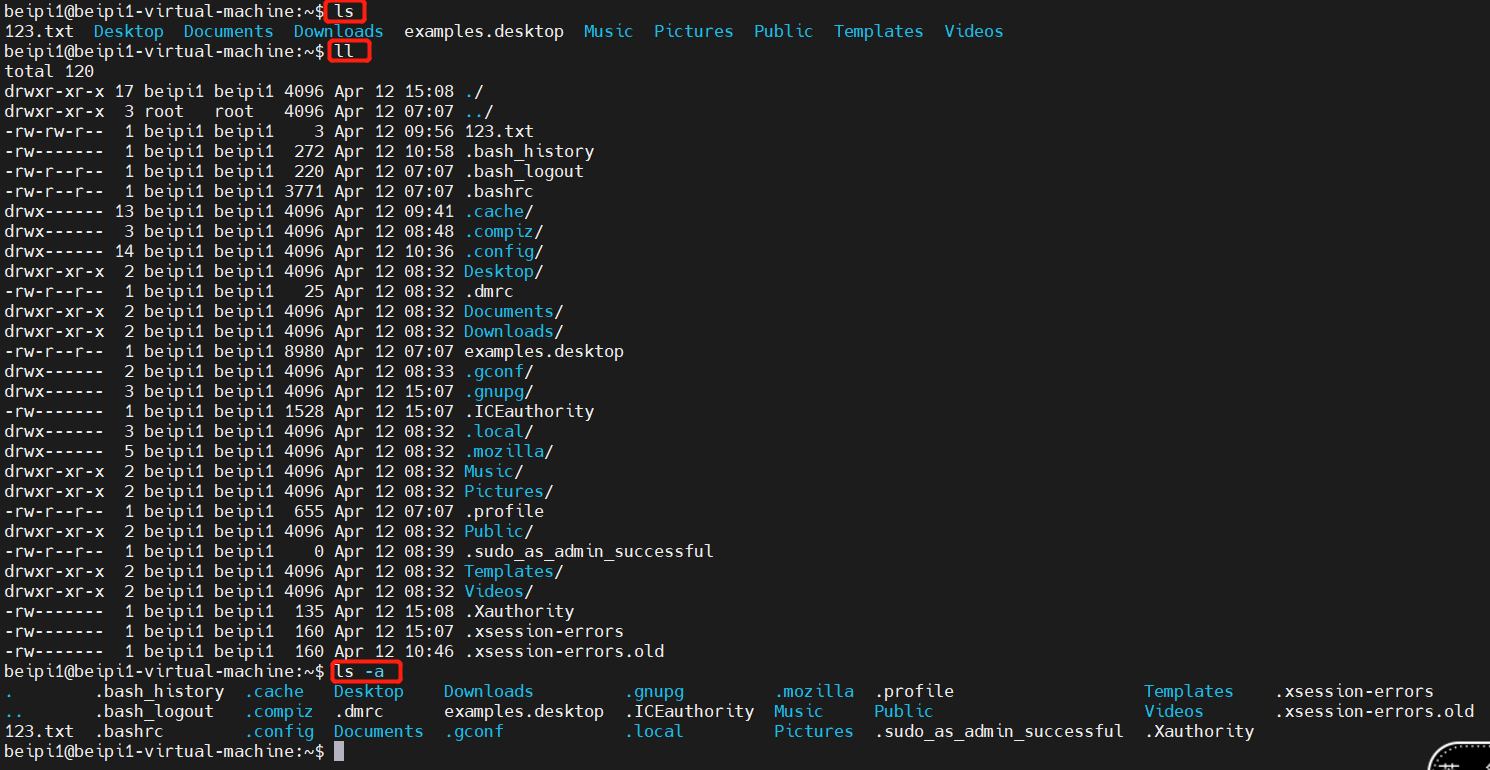
Task: Click the link count 13 on the .cache row
Action: point(124,211)
